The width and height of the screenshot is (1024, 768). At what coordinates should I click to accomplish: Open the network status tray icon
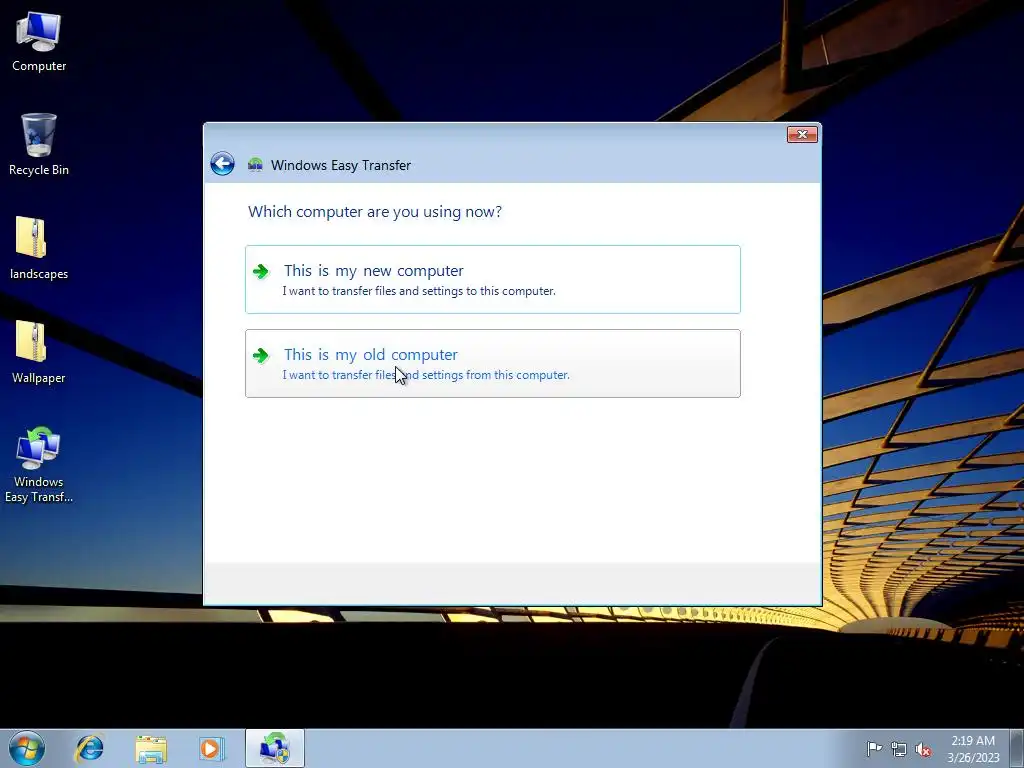point(899,749)
